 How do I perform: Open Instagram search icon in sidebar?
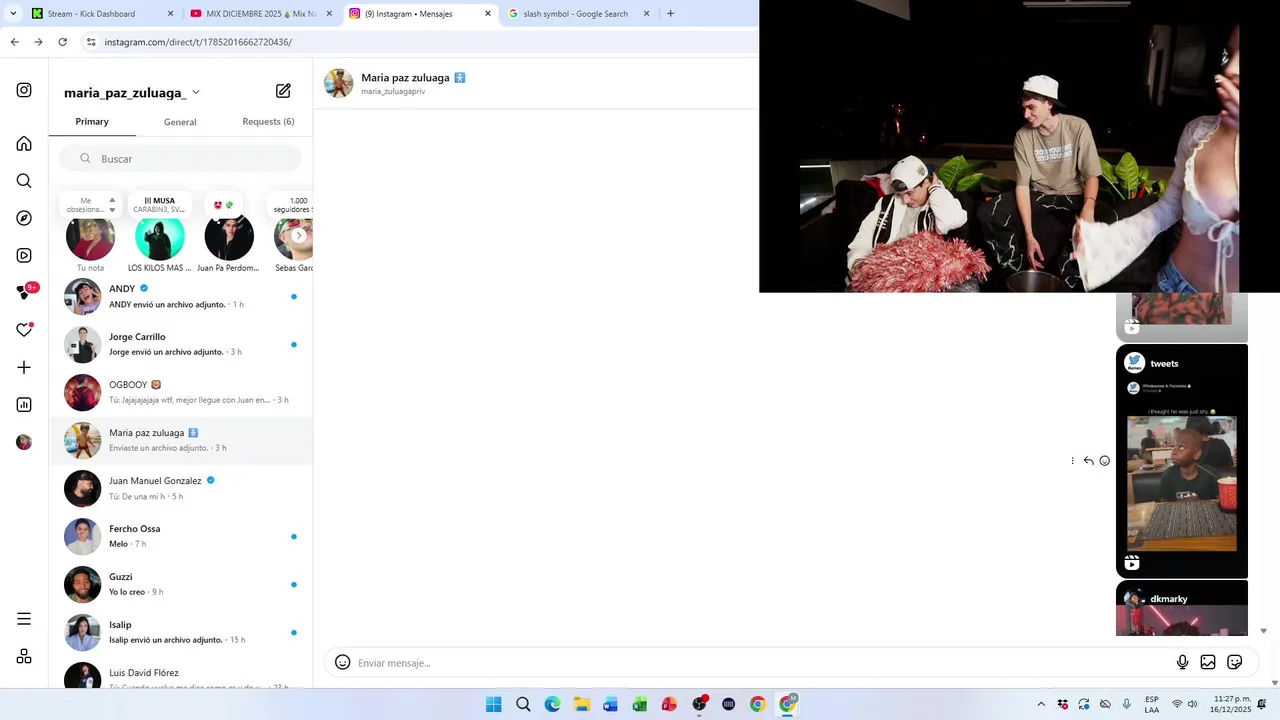click(x=24, y=181)
